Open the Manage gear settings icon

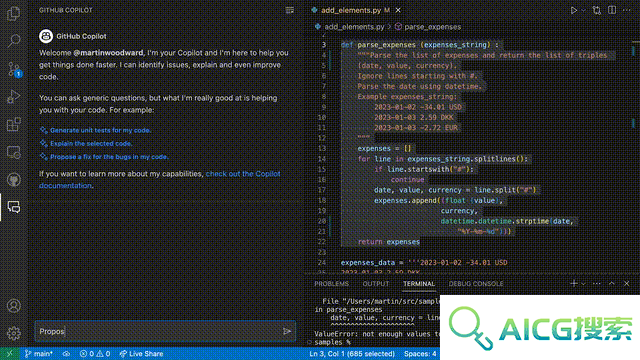point(13,333)
